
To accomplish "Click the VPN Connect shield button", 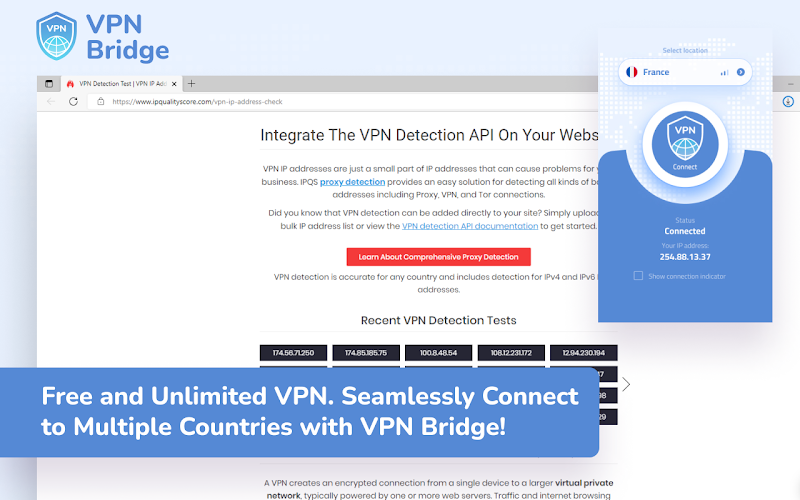I will click(685, 143).
